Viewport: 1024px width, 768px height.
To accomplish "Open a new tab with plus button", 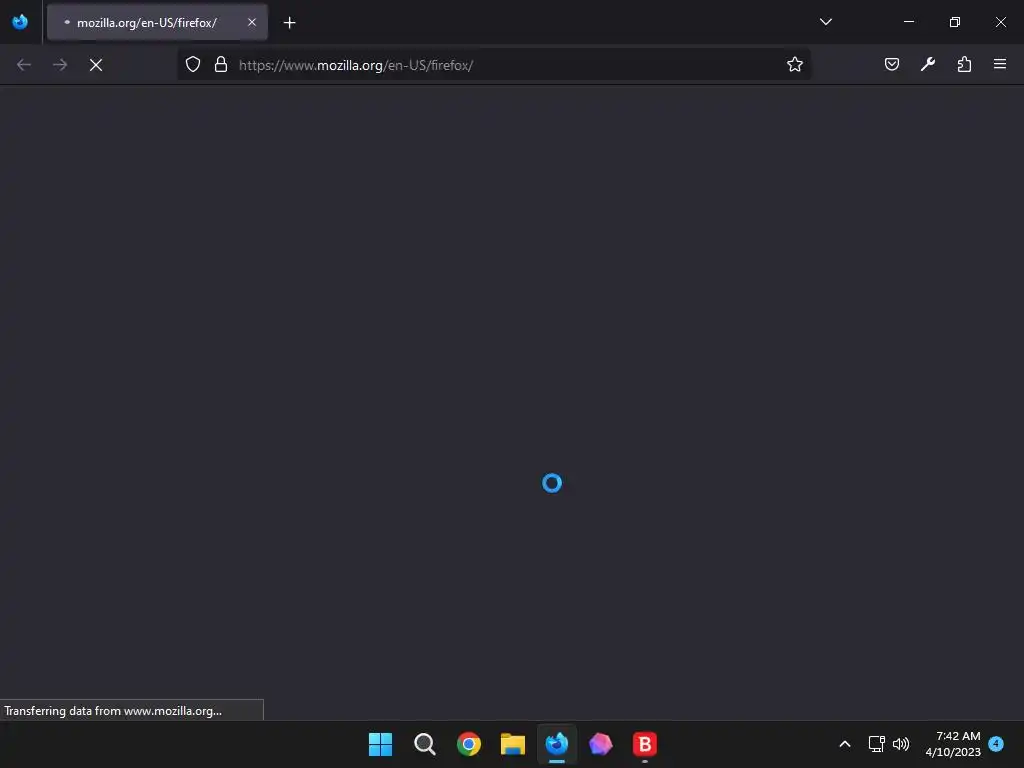I will point(290,23).
